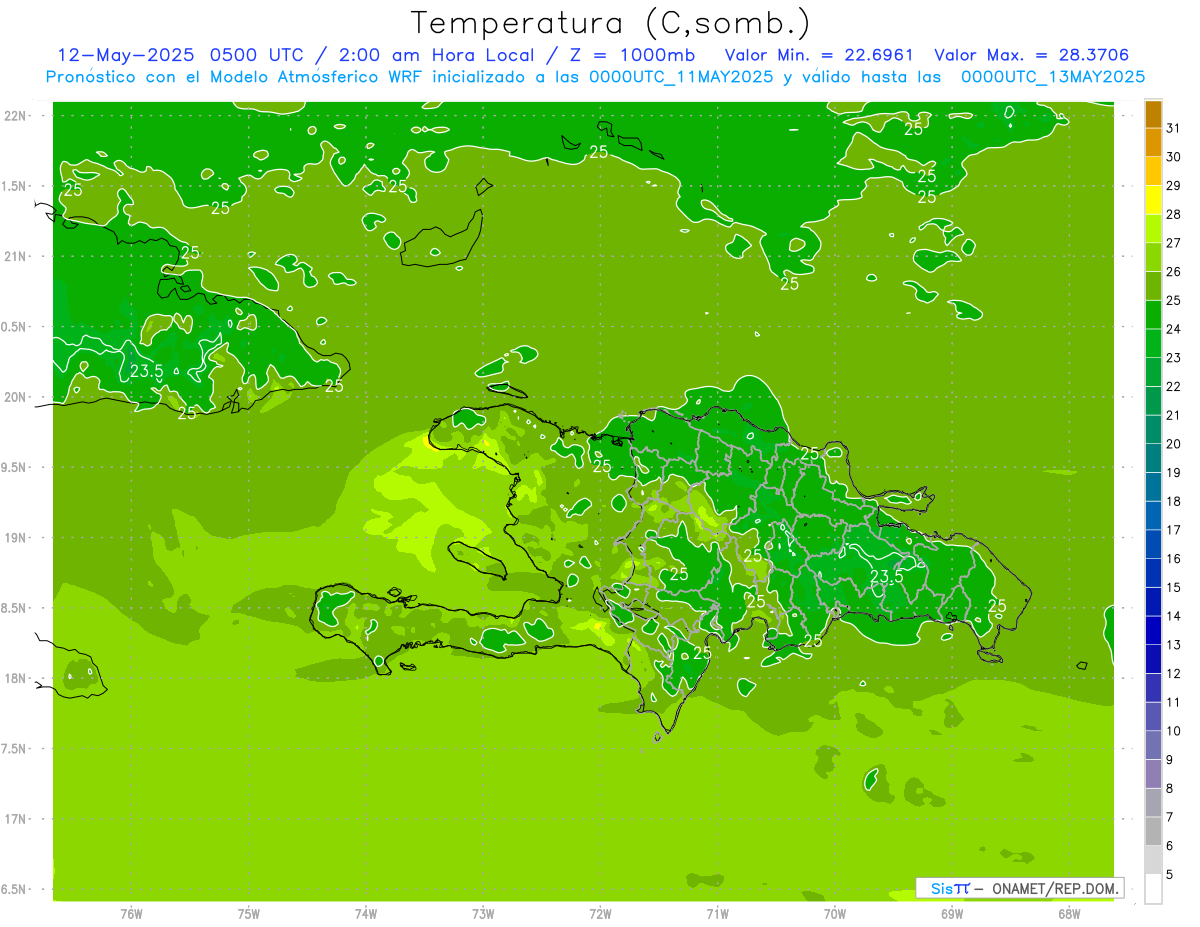Image resolution: width=1200 pixels, height=927 pixels.
Task: Select the "2:00 am Hora Local" text
Action: (434, 55)
